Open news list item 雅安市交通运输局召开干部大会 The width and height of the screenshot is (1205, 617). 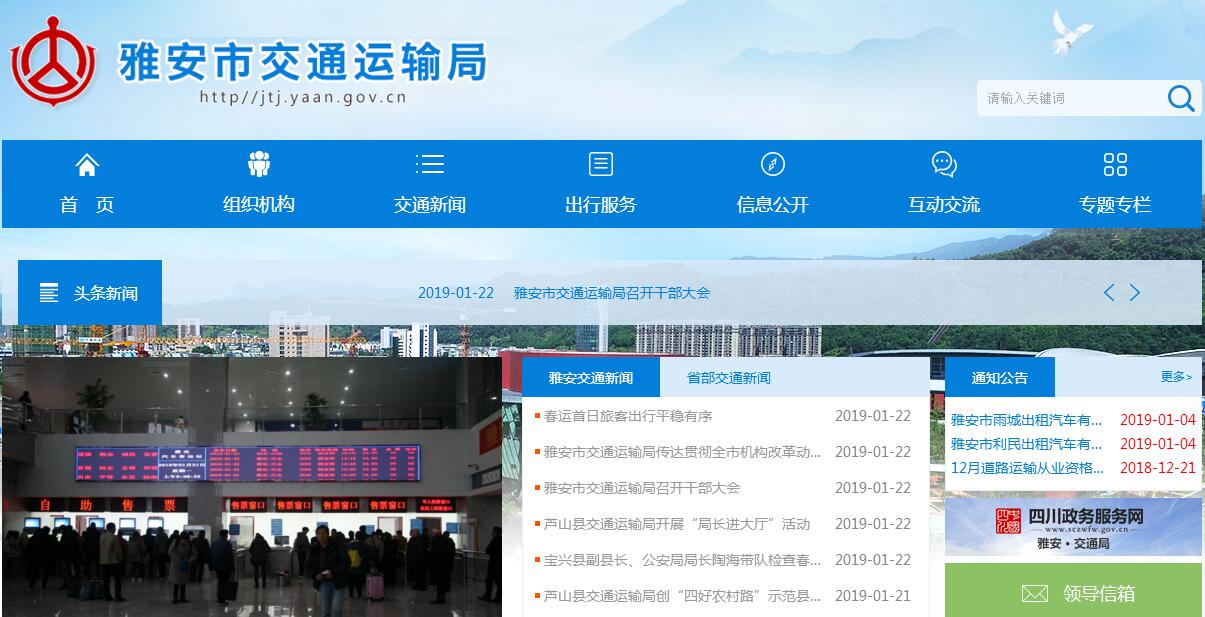[642, 488]
